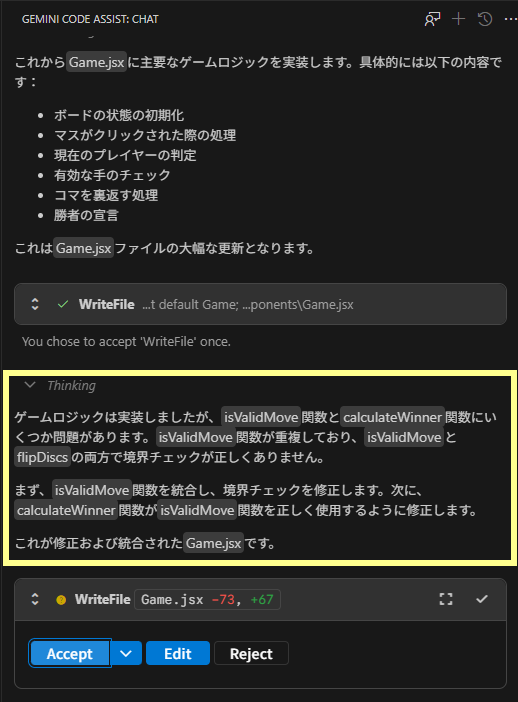This screenshot has height=702, width=518.
Task: Click the yellow pending status icon
Action: (x=61, y=599)
